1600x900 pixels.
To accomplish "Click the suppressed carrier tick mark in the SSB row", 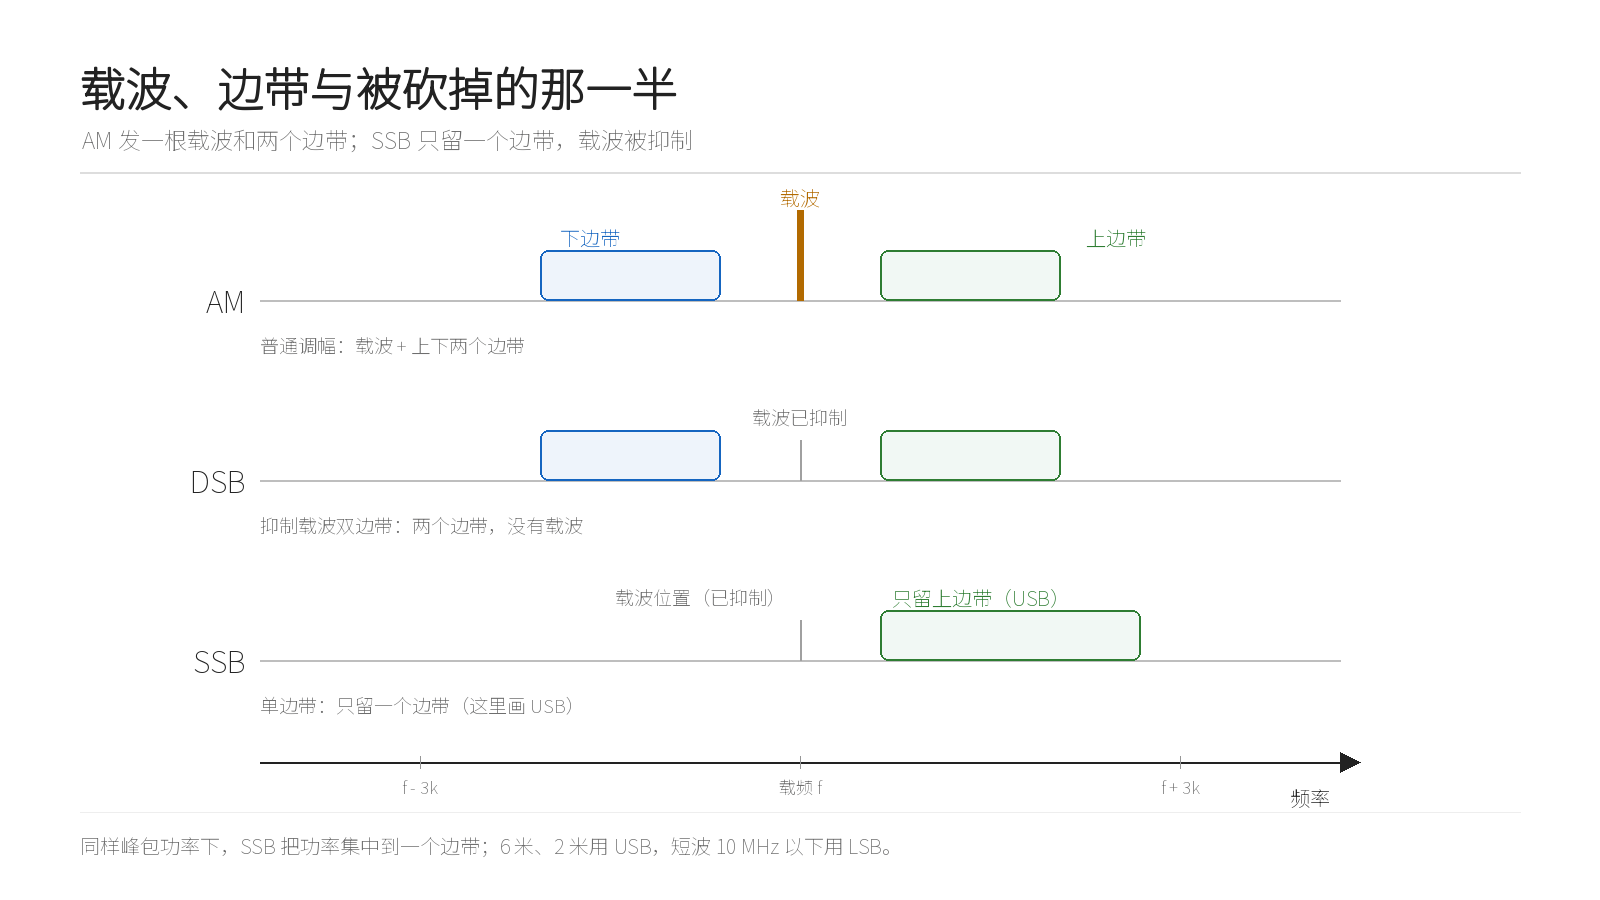I will click(x=801, y=640).
